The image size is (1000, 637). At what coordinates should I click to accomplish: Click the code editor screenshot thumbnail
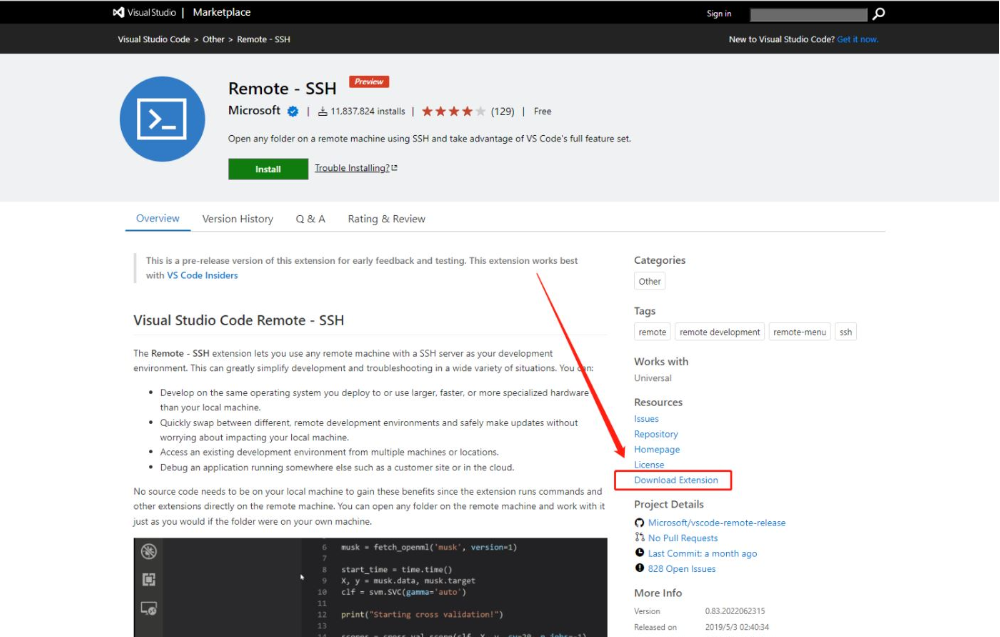pyautogui.click(x=371, y=587)
